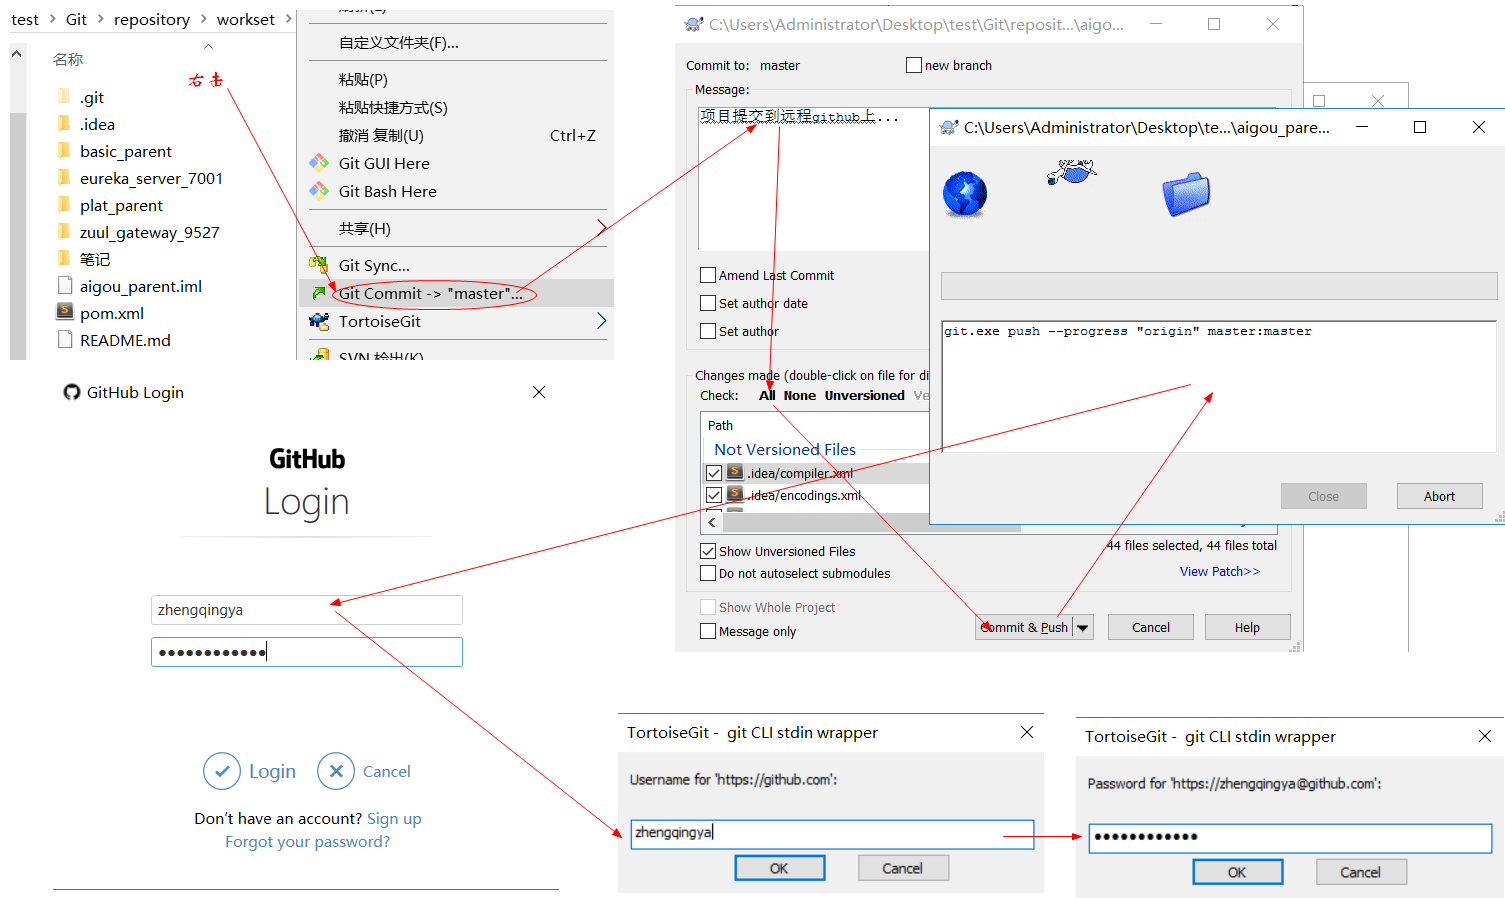Screen dimensions: 1505x898
Task: Open the View Patch>> link
Action: click(1220, 571)
